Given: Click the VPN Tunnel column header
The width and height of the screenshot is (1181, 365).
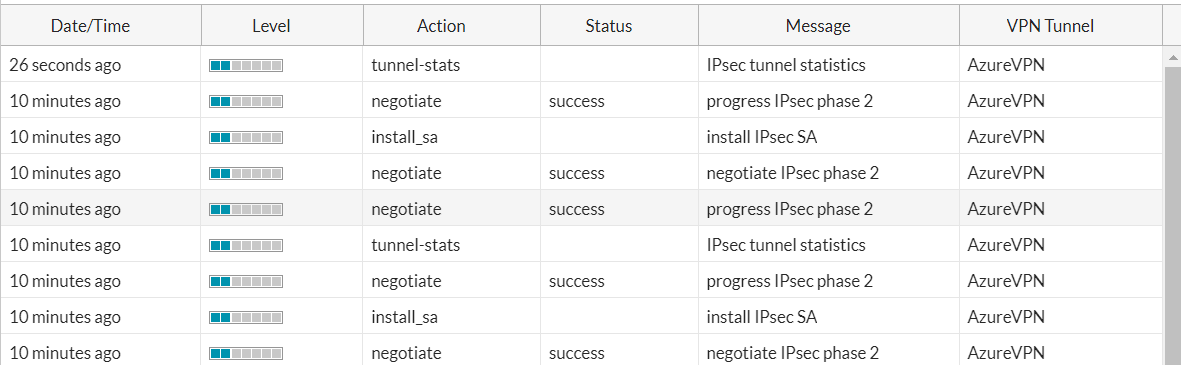Looking at the screenshot, I should [1050, 26].
